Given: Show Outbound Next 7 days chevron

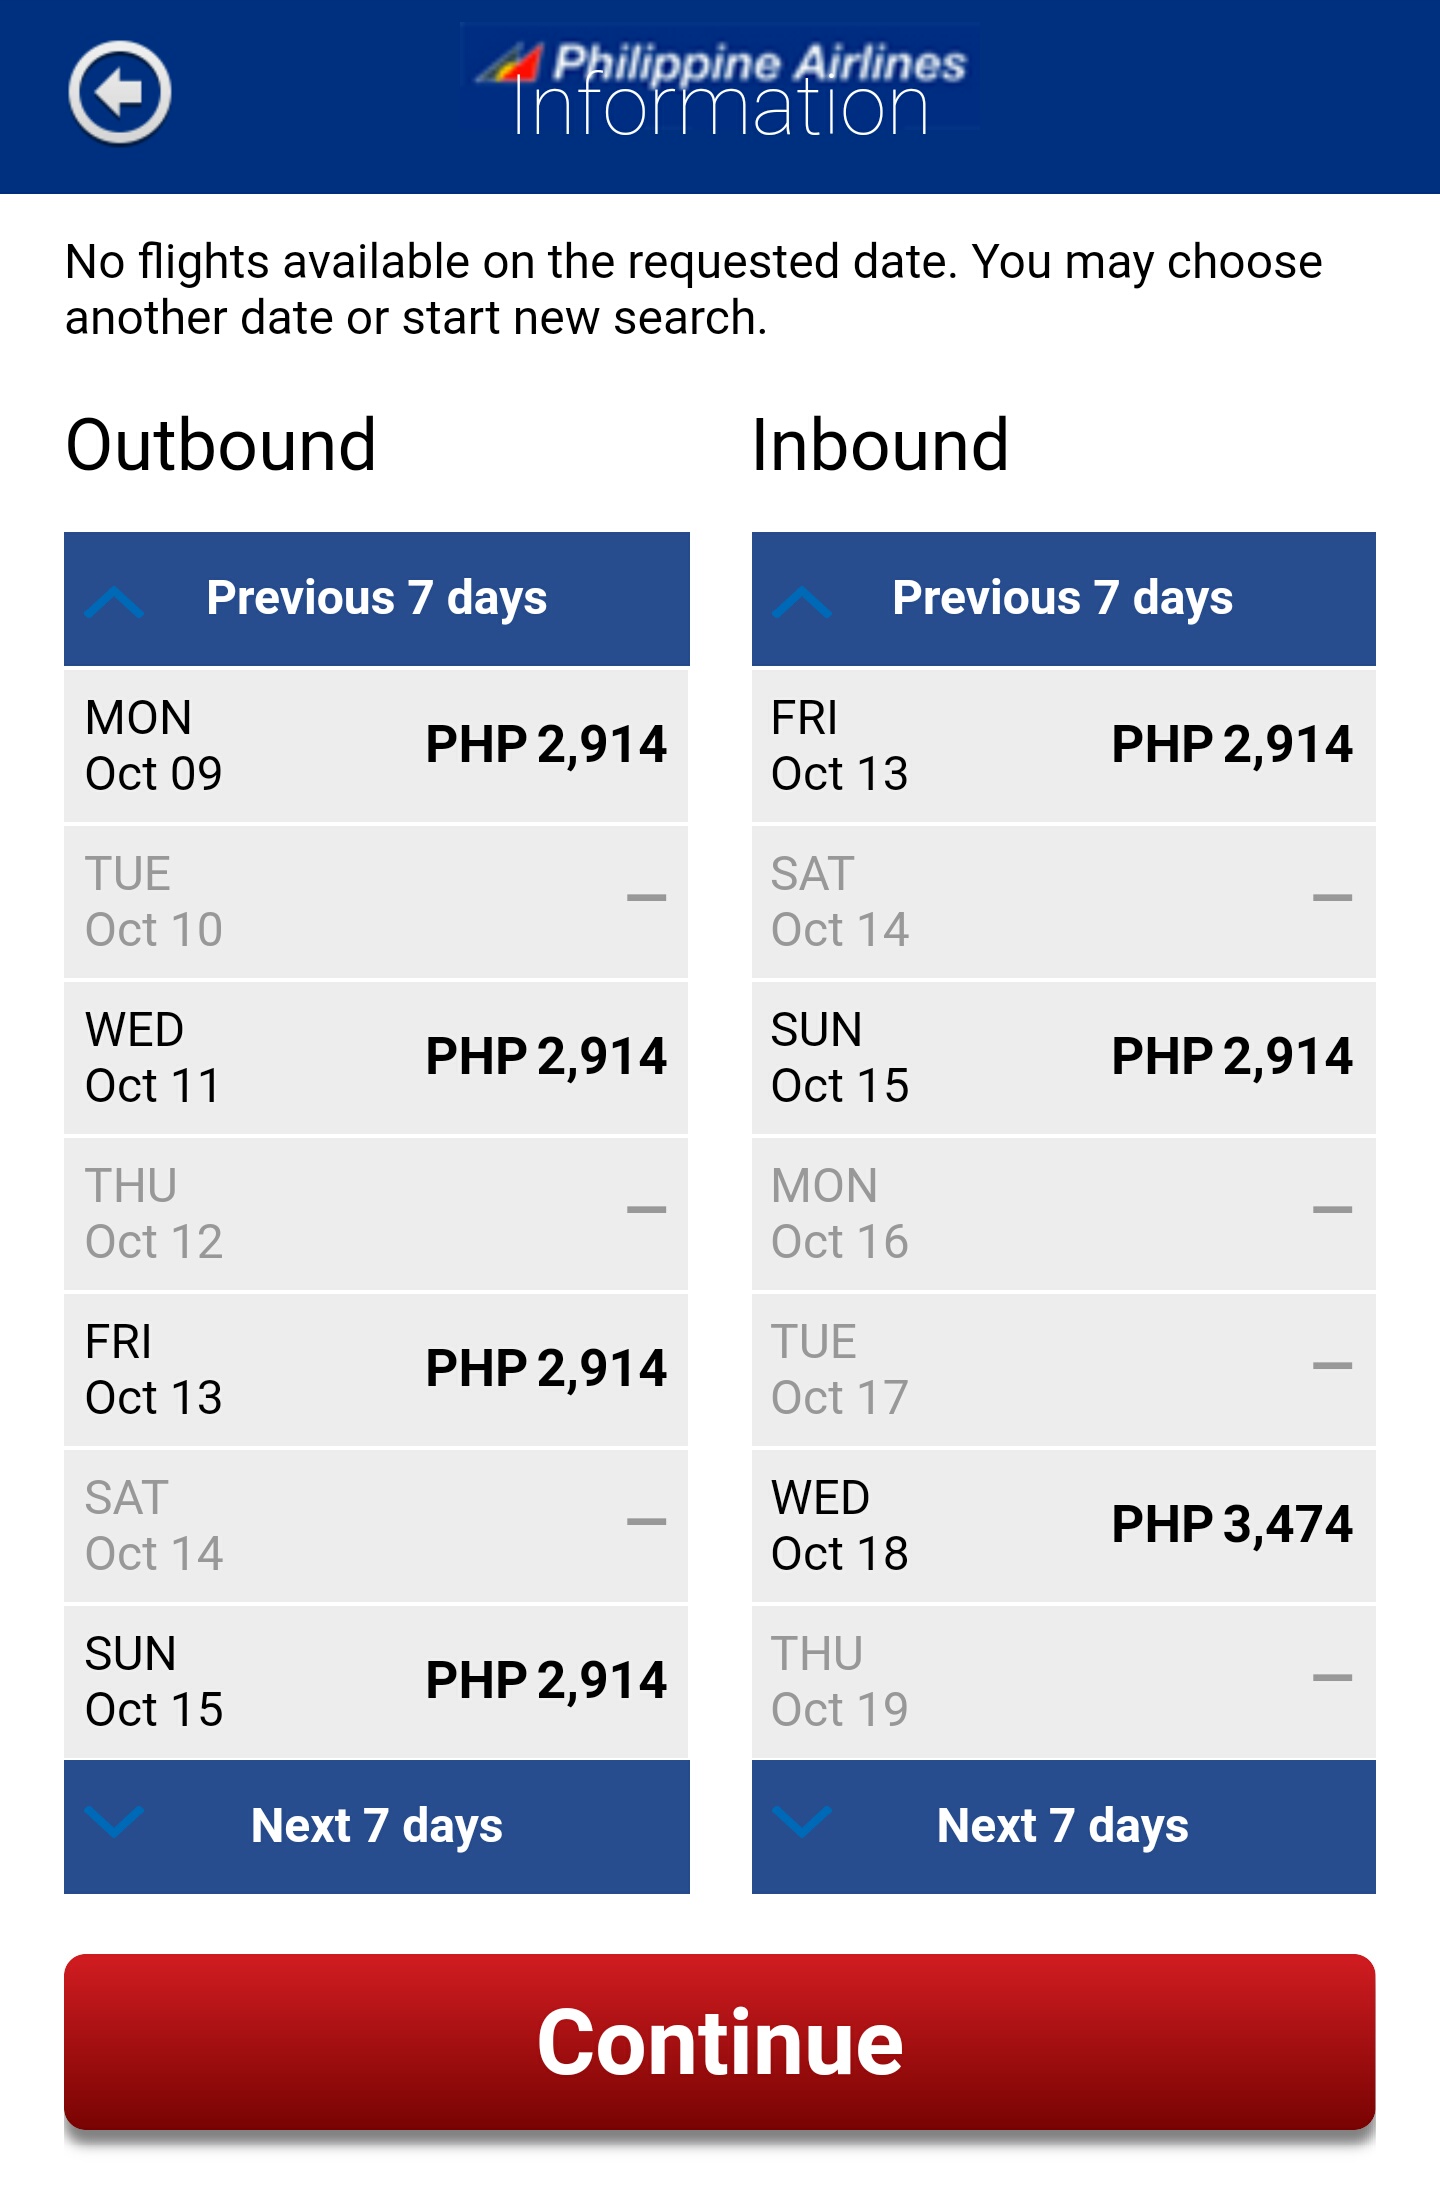Looking at the screenshot, I should coord(114,1822).
